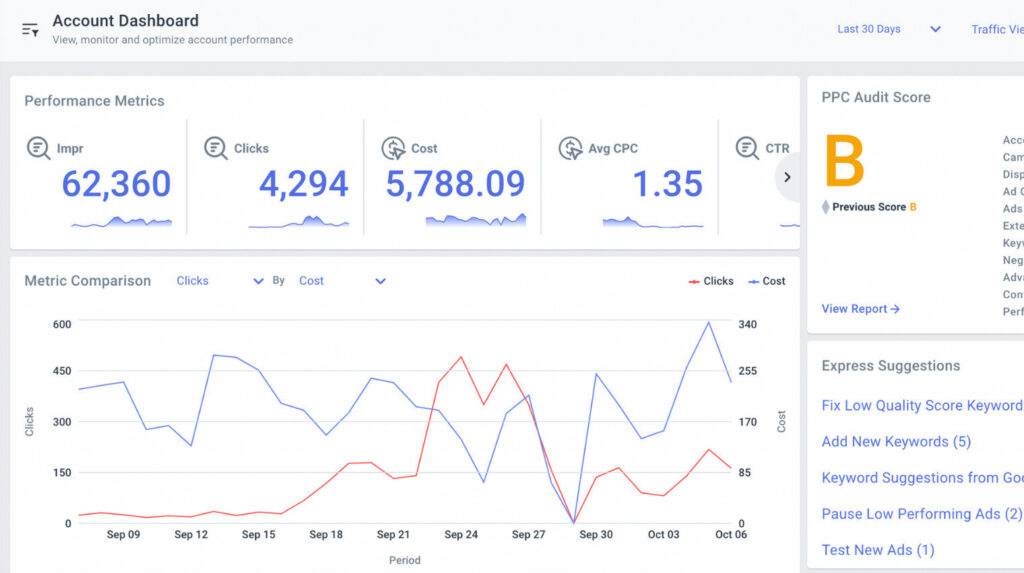This screenshot has height=573, width=1024.
Task: Switch to the Traffic View tab
Action: click(997, 29)
